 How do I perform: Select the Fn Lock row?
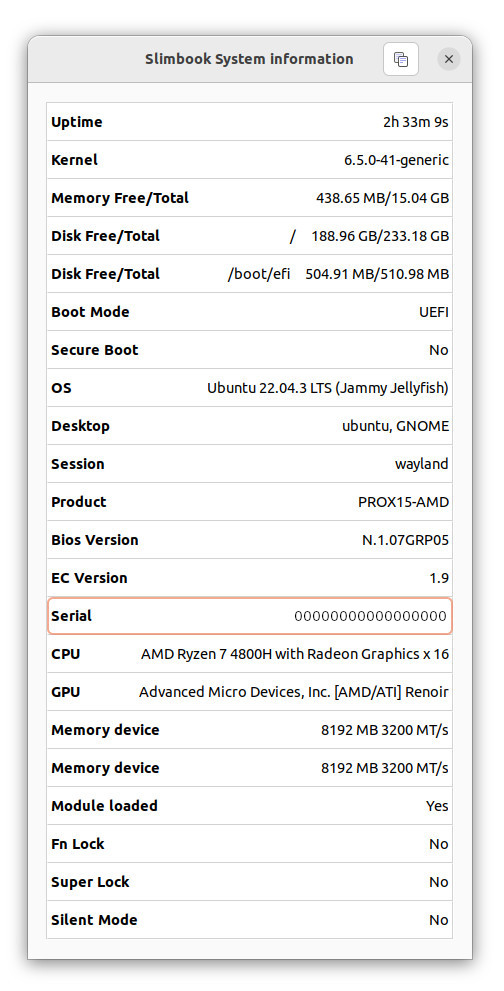click(x=250, y=844)
